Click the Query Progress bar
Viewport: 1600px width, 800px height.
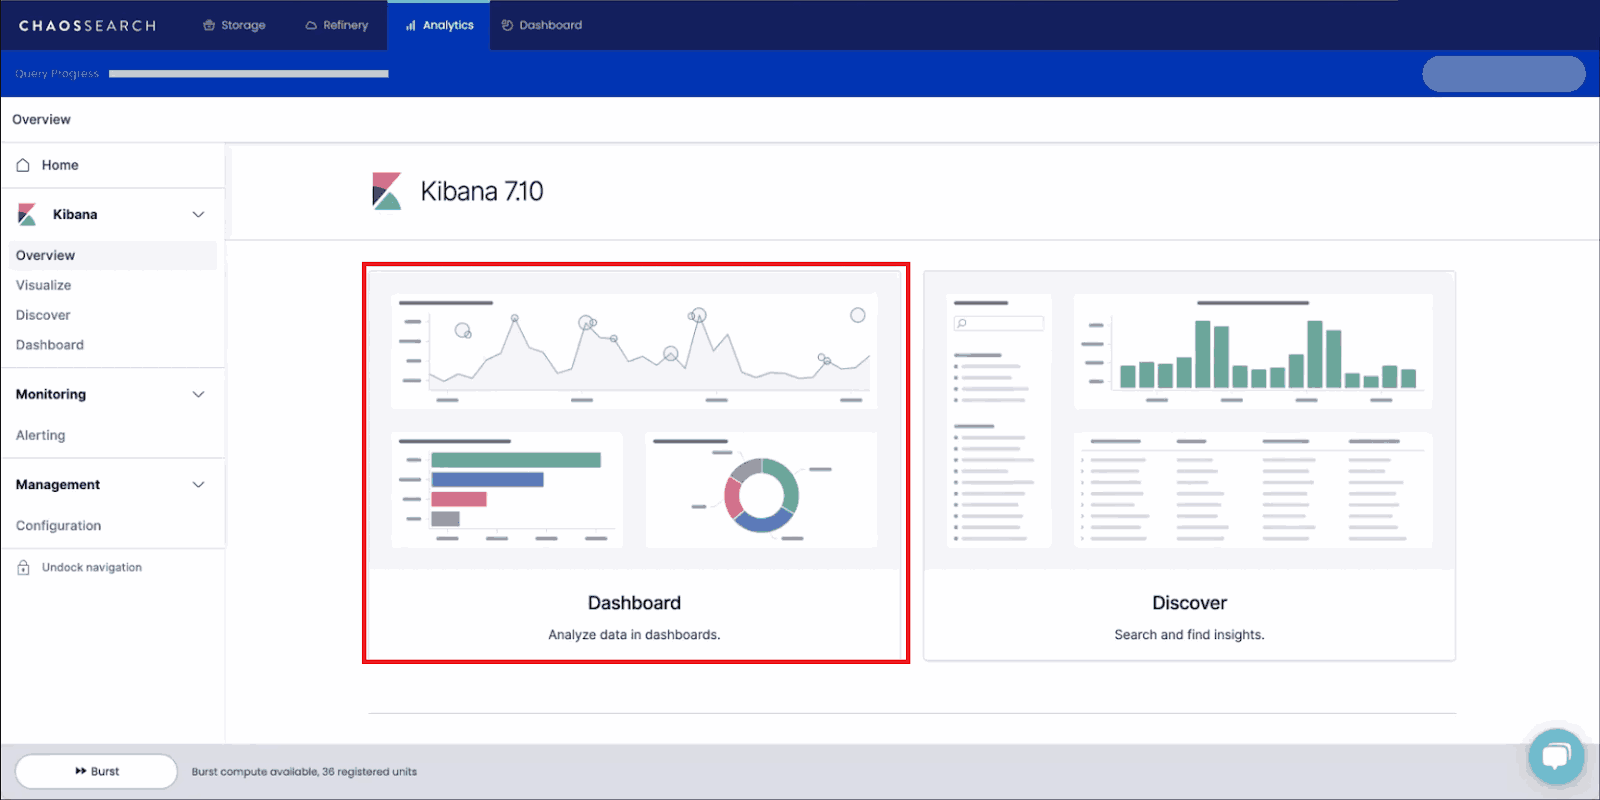click(x=248, y=74)
